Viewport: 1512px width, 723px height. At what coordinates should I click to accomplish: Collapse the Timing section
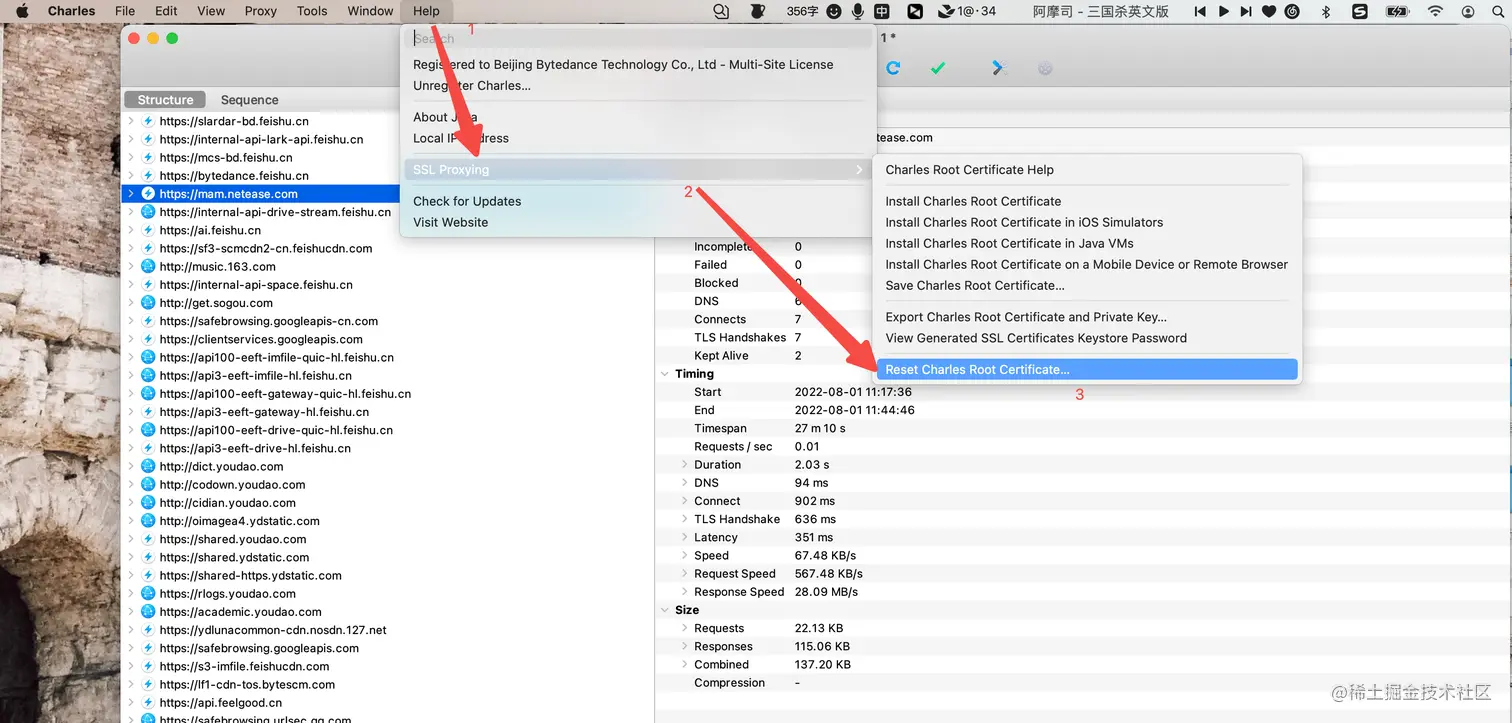(665, 374)
